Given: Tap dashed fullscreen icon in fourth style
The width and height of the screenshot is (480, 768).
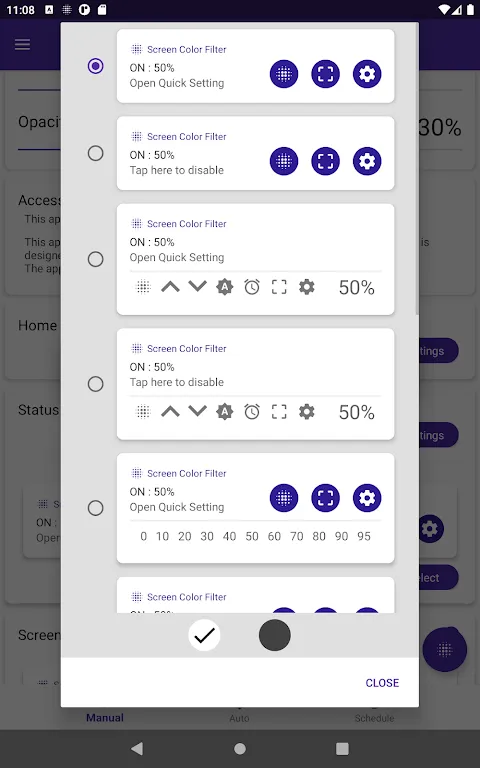Looking at the screenshot, I should [x=279, y=412].
